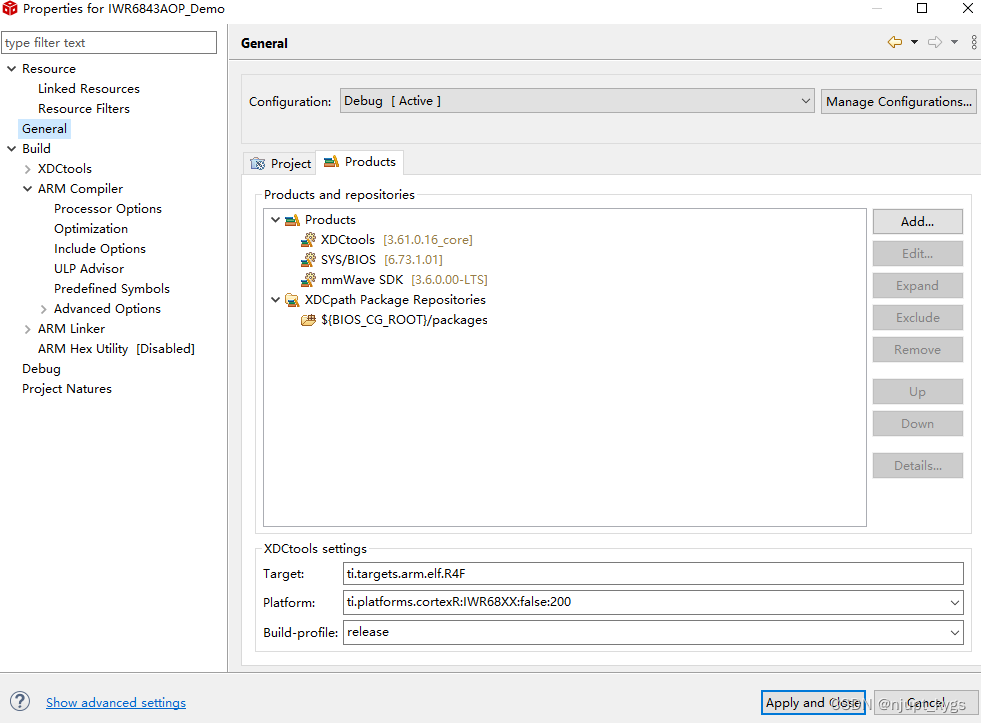Open the Build-profile dropdown

[955, 632]
